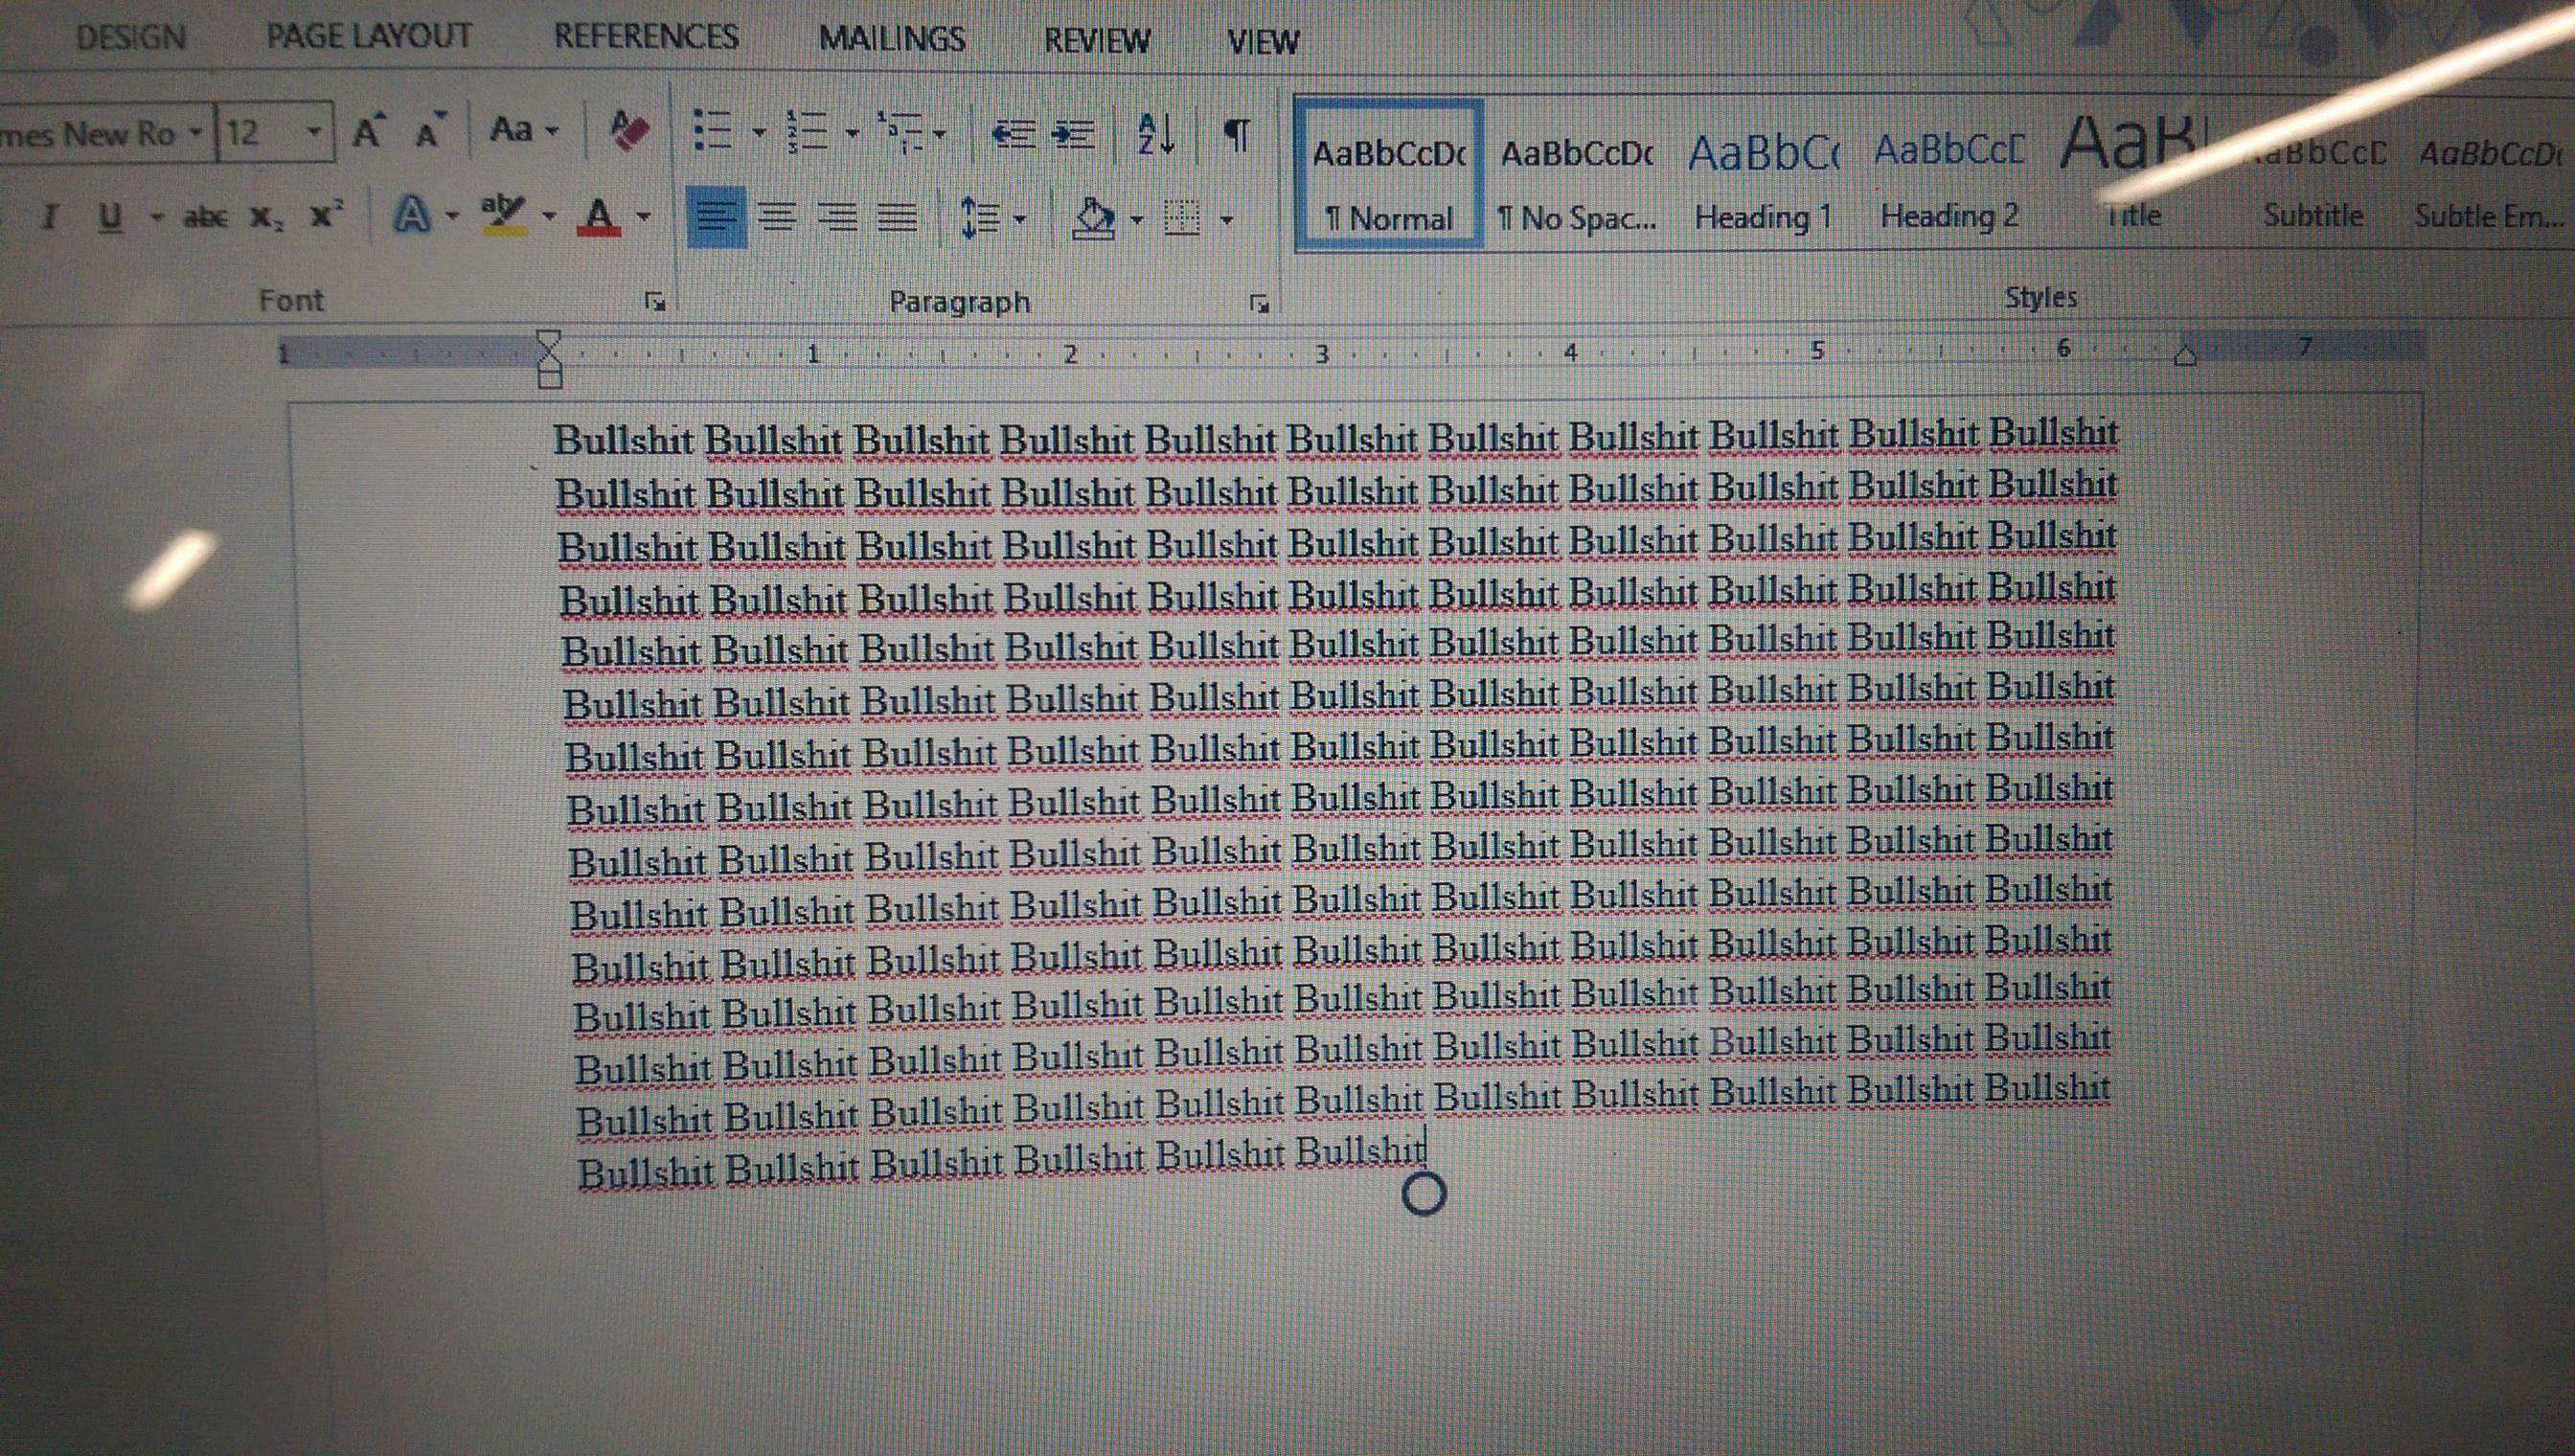The image size is (2575, 1456).
Task: Apply the No Spacing style
Action: pyautogui.click(x=1576, y=180)
